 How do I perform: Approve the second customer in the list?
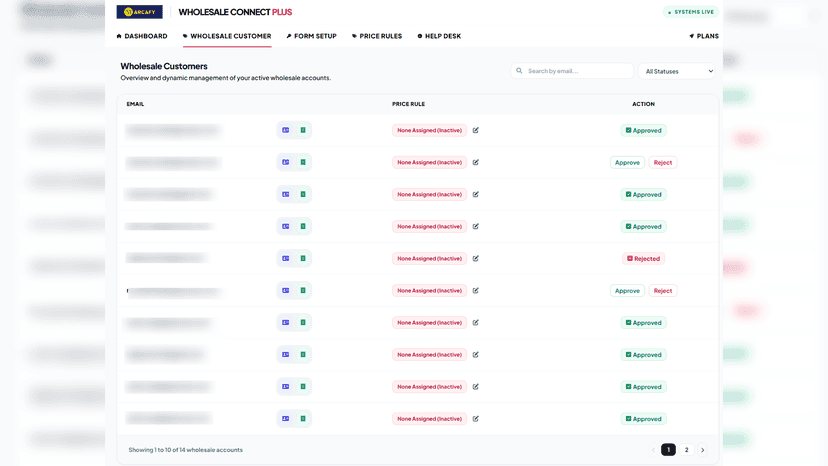(x=627, y=162)
